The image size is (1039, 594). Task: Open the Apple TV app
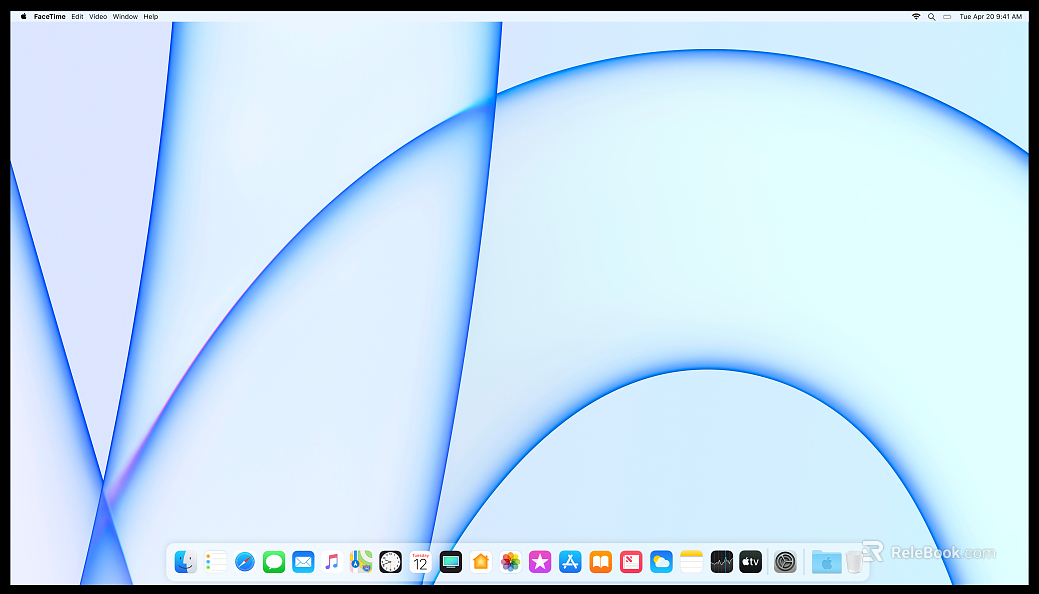click(x=751, y=562)
